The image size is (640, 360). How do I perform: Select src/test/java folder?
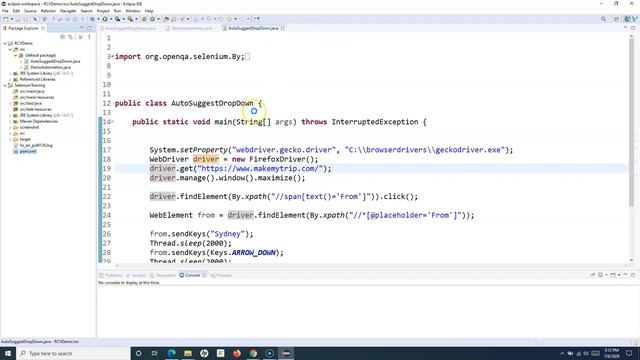click(x=31, y=103)
